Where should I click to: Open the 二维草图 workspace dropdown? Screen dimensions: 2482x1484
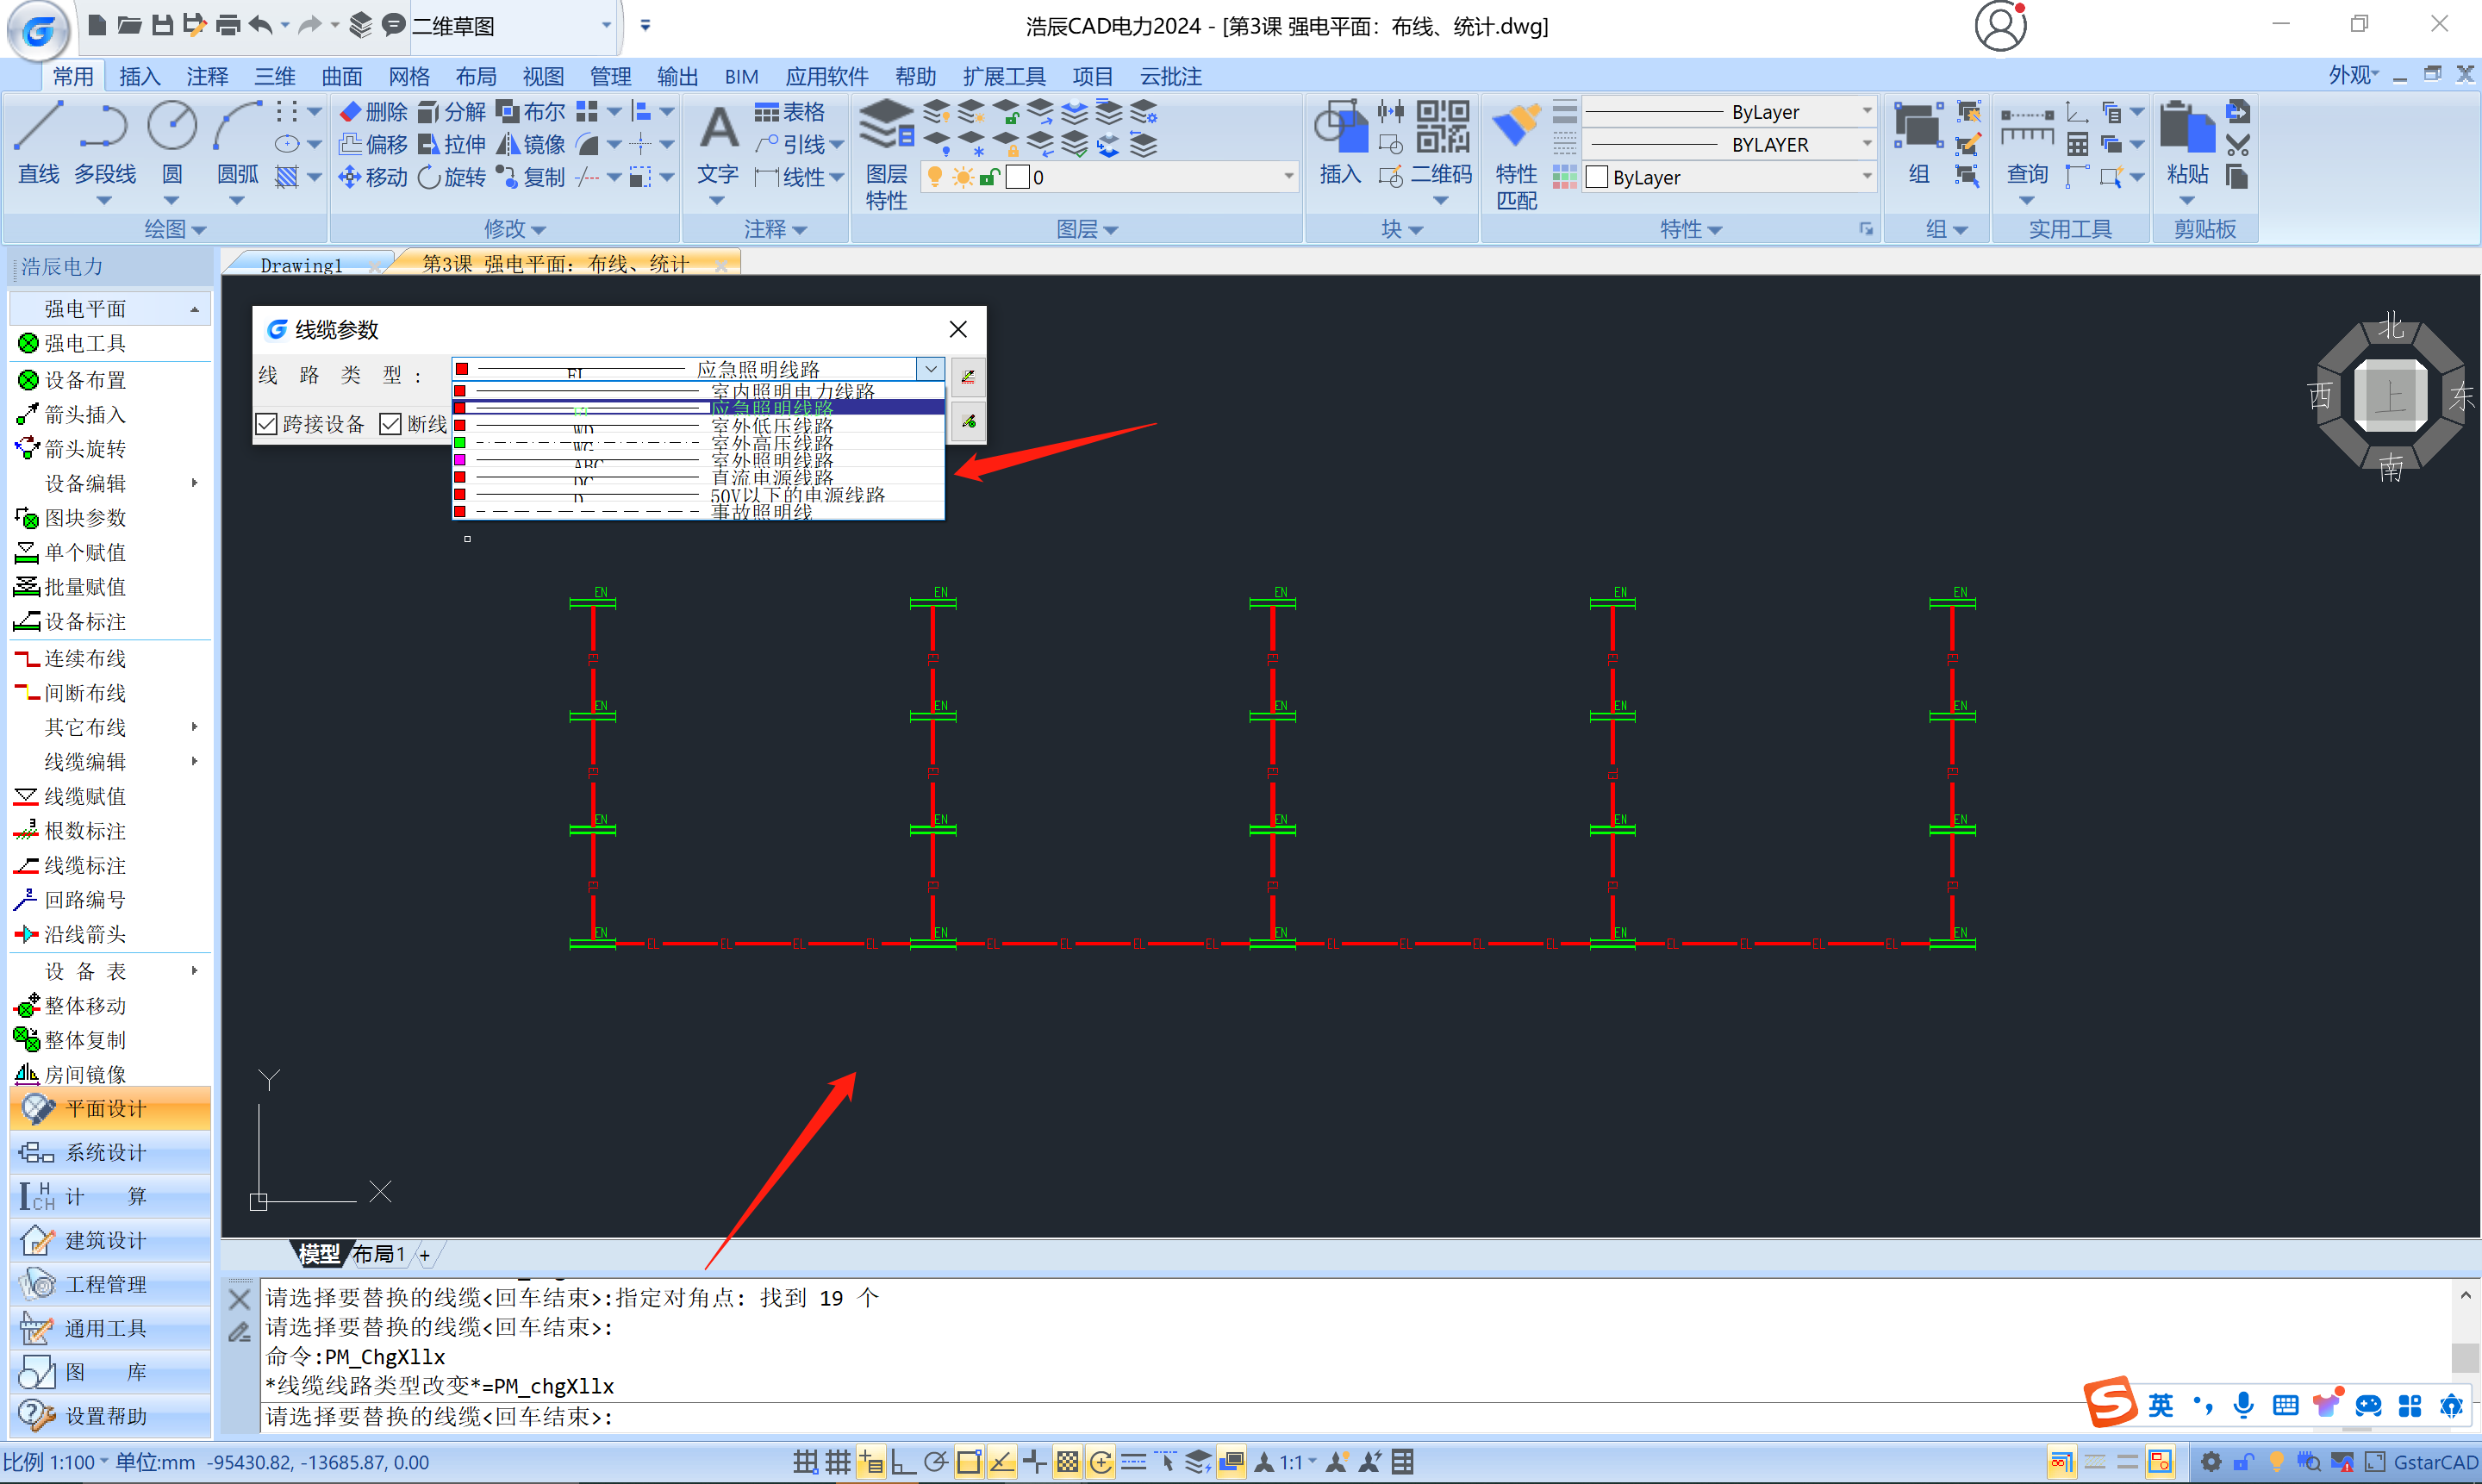click(605, 25)
